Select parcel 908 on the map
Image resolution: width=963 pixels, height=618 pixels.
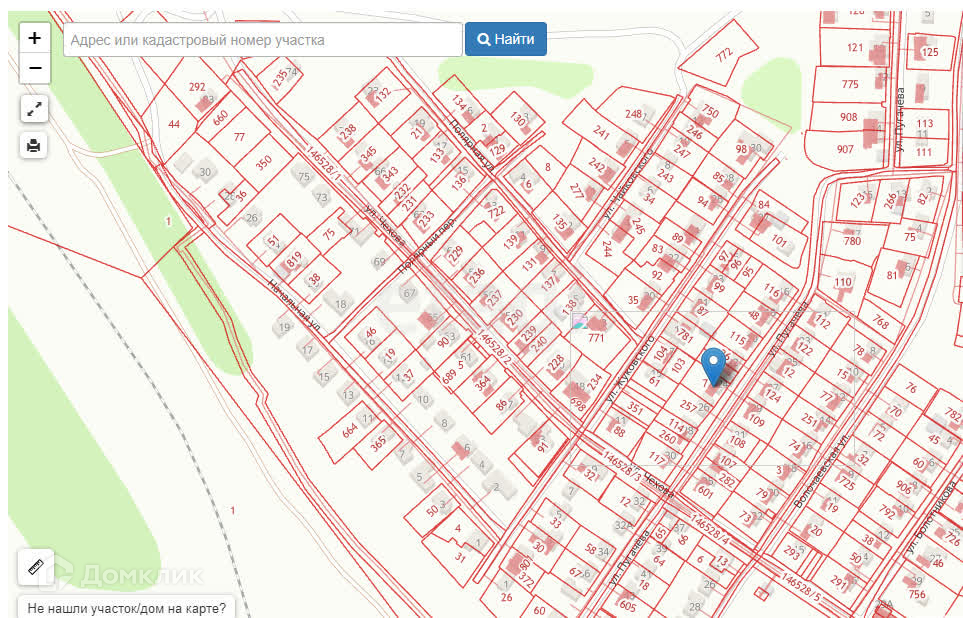(848, 117)
